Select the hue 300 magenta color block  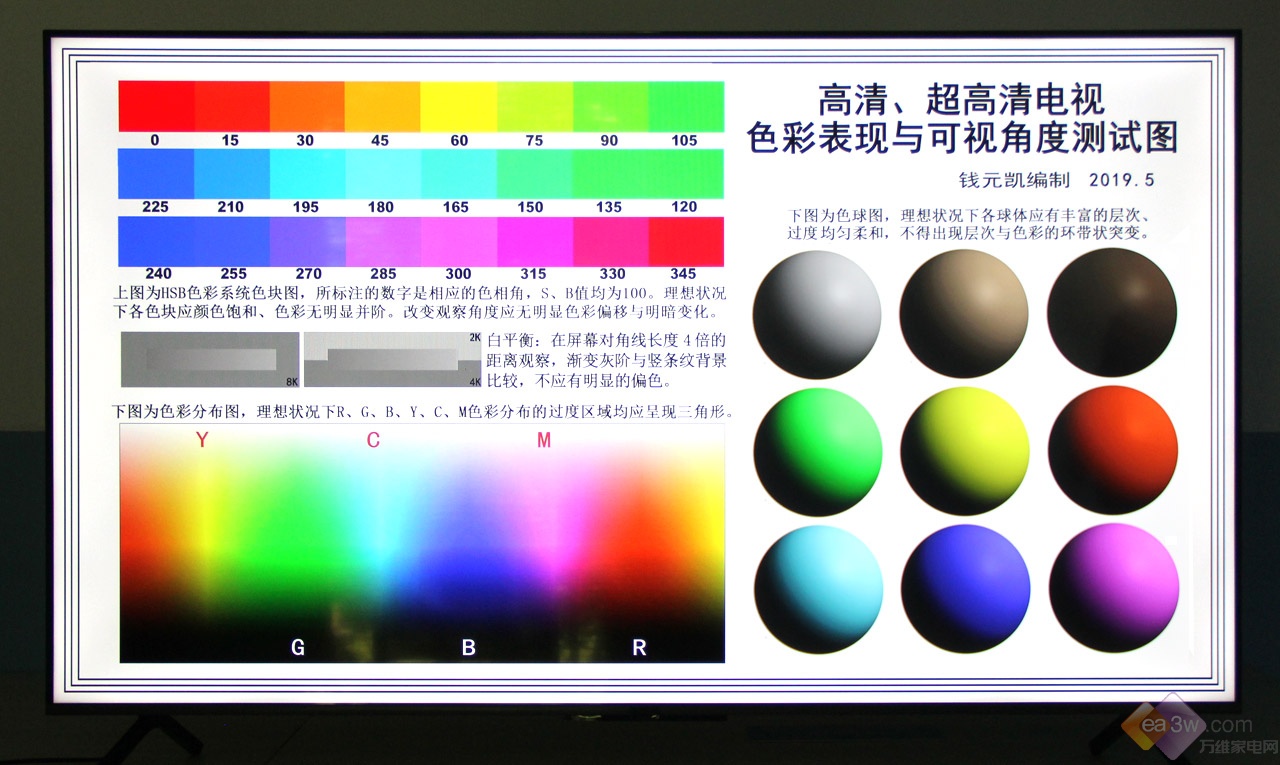point(459,241)
